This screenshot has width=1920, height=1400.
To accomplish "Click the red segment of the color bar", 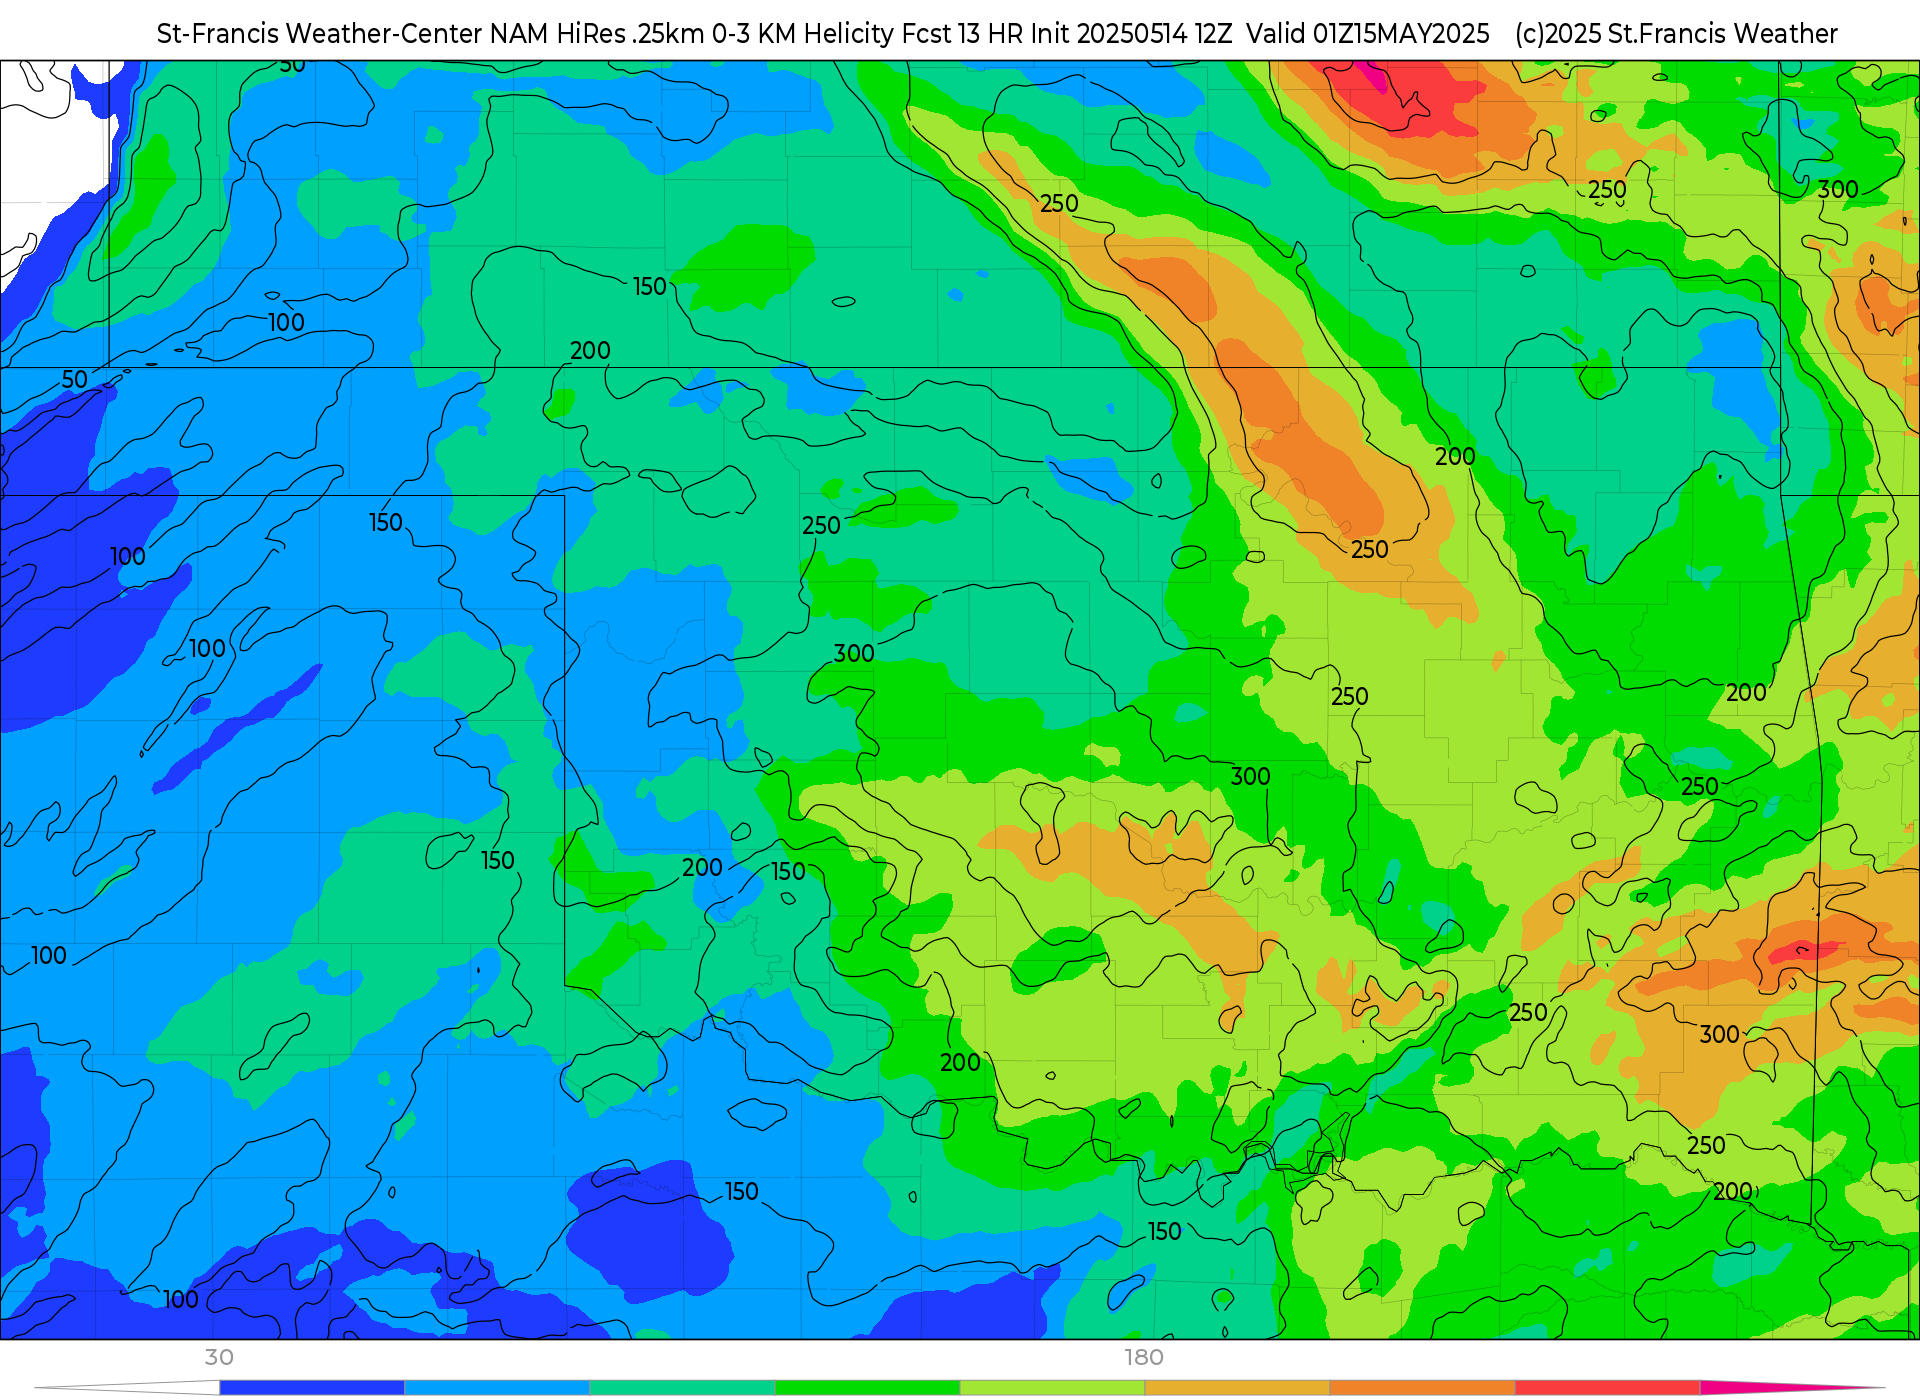I will 1607,1388.
